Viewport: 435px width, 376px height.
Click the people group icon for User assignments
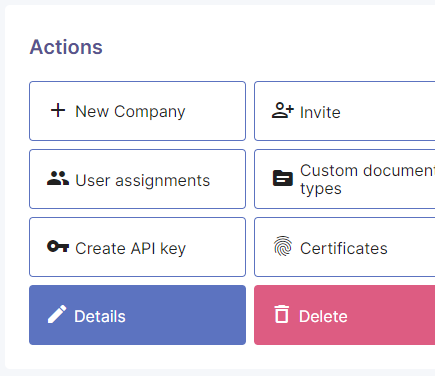(x=58, y=179)
